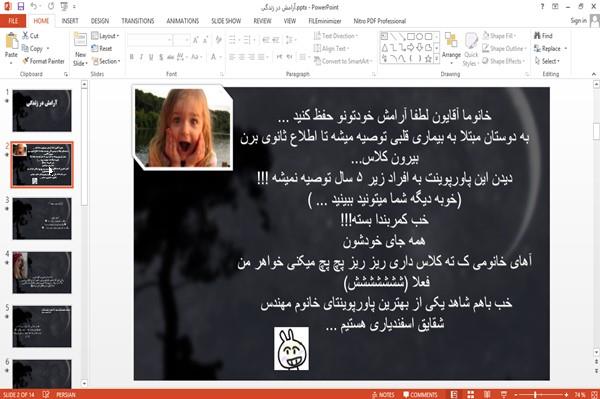
Task: Click the Redo icon in quick access toolbar
Action: click(x=51, y=6)
